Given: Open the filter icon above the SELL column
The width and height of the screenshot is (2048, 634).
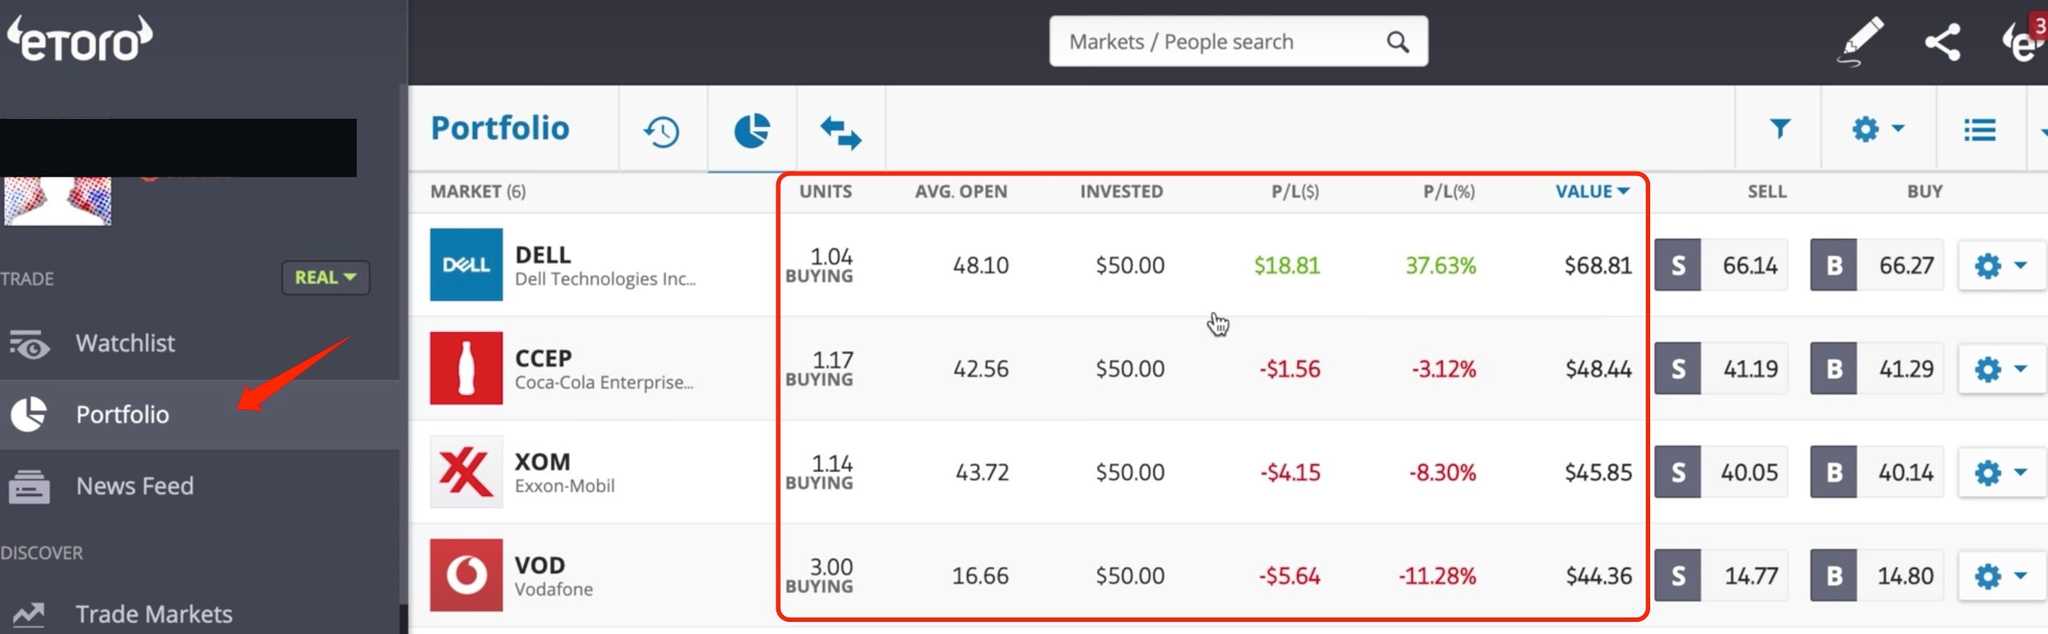Looking at the screenshot, I should pos(1780,129).
